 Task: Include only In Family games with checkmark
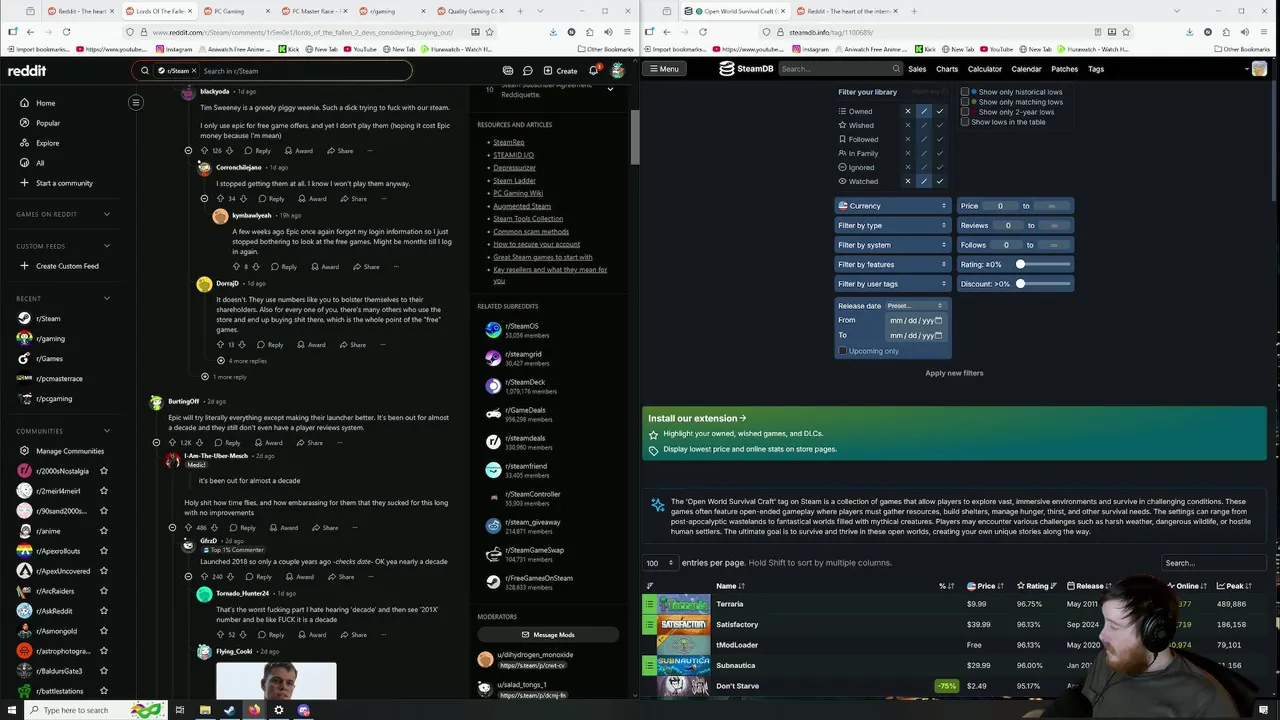pyautogui.click(x=940, y=153)
